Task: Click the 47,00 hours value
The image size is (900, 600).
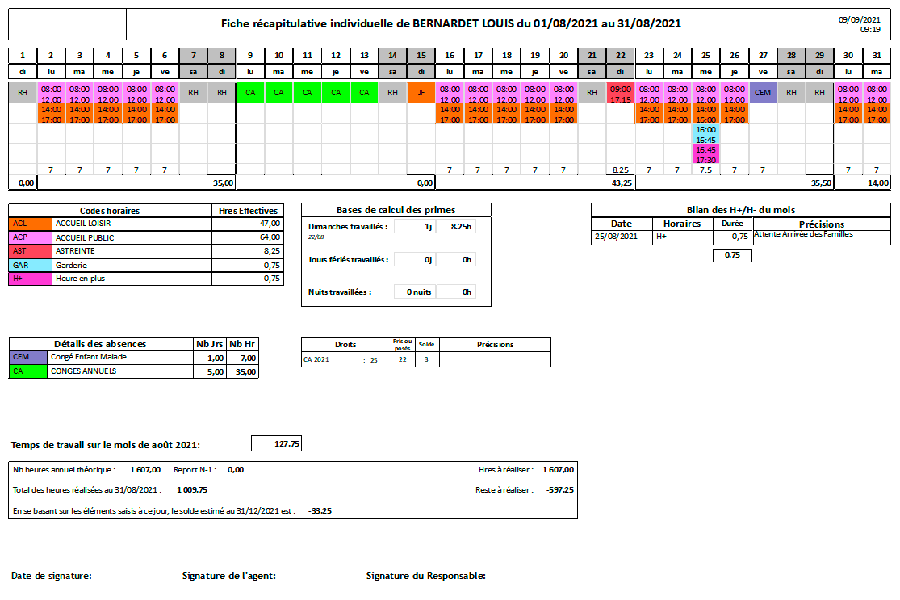Action: 270,223
